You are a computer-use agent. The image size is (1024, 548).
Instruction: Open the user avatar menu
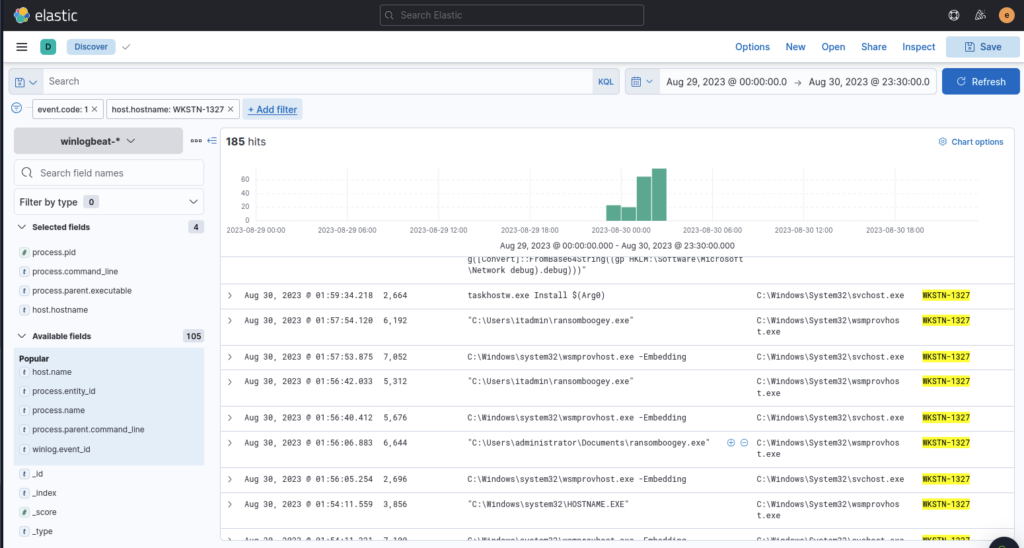[x=1006, y=15]
